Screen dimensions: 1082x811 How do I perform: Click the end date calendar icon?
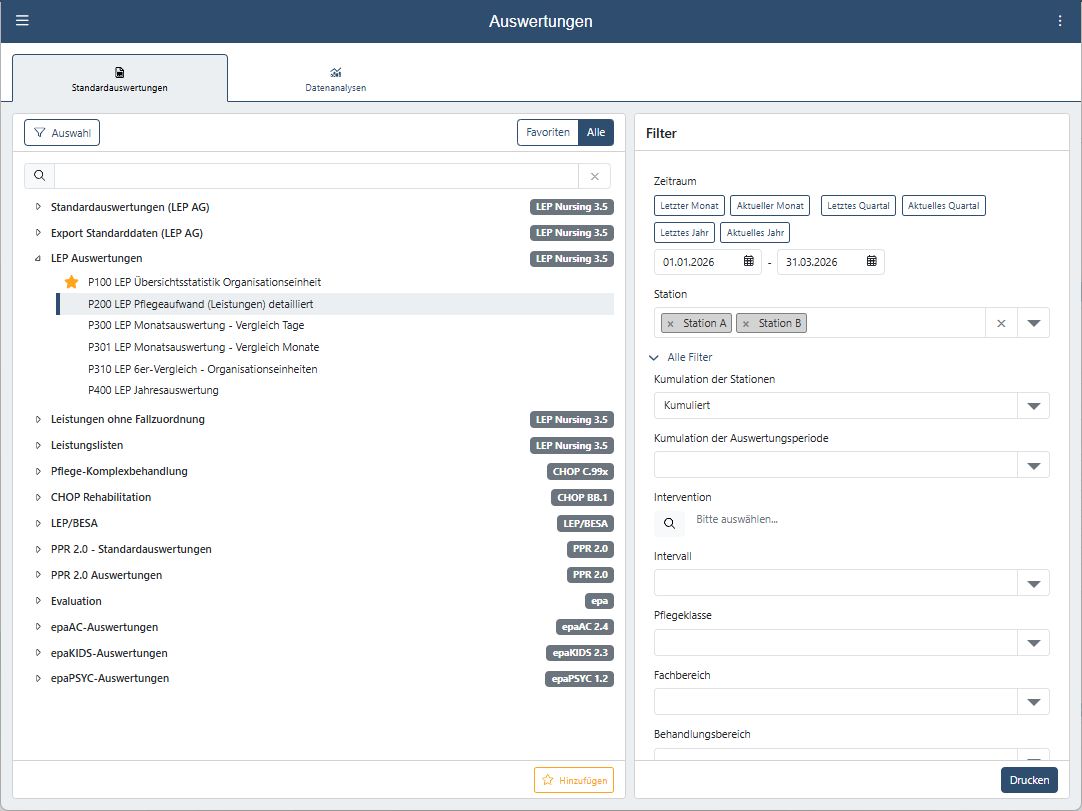[871, 262]
